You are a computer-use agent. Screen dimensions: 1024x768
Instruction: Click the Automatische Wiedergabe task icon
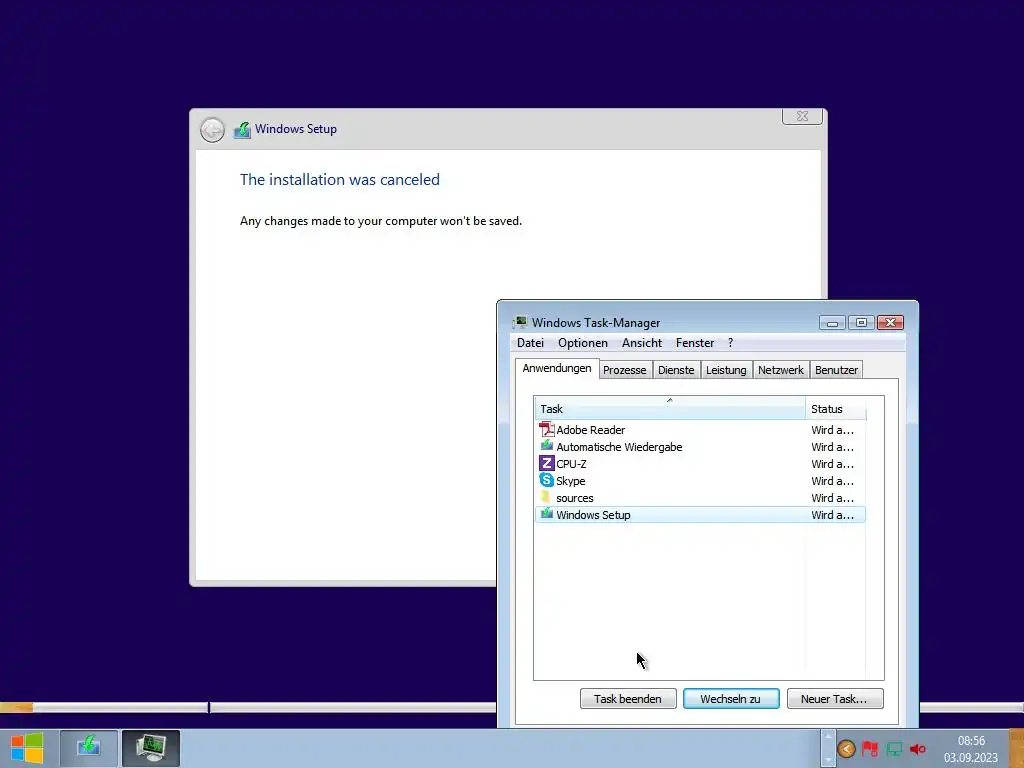[547, 446]
